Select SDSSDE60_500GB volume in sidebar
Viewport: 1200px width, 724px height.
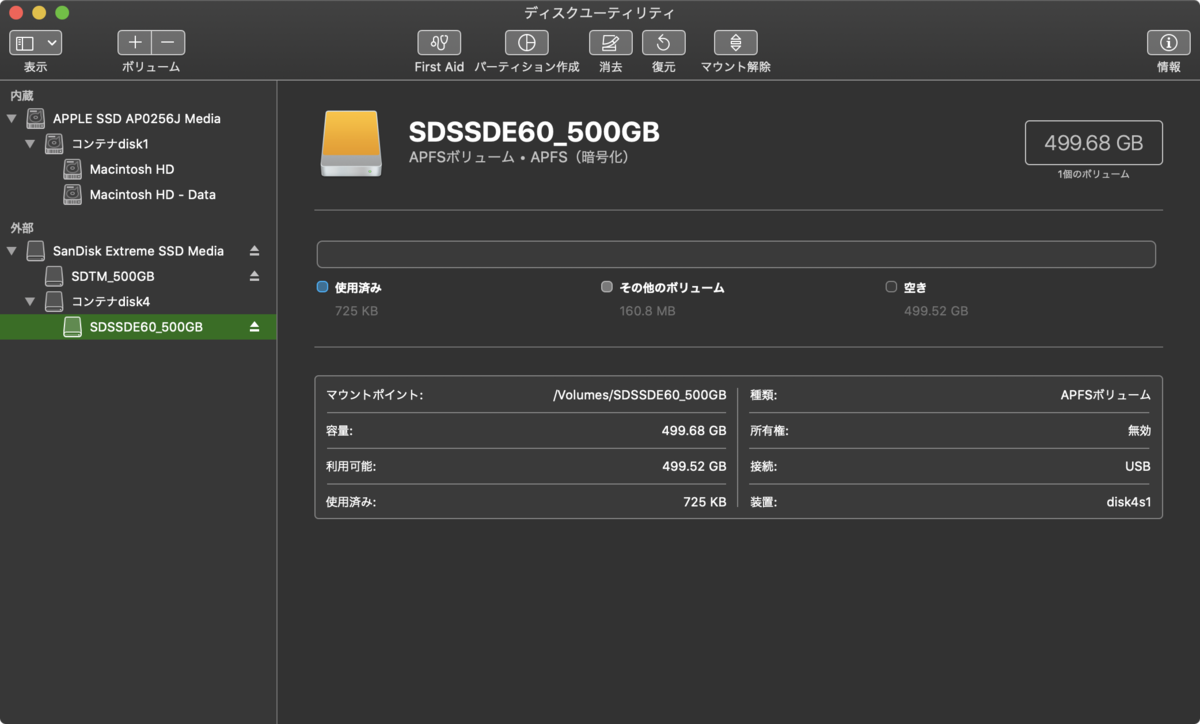pos(146,327)
